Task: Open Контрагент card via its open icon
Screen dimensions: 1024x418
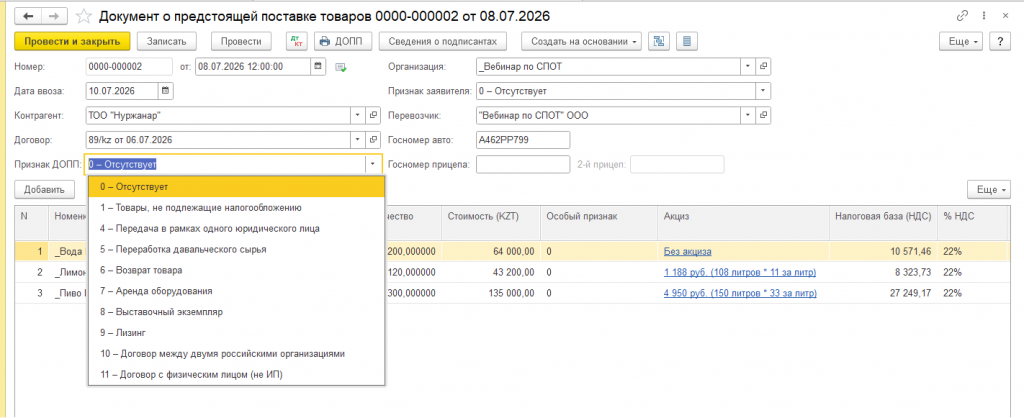Action: [x=374, y=115]
